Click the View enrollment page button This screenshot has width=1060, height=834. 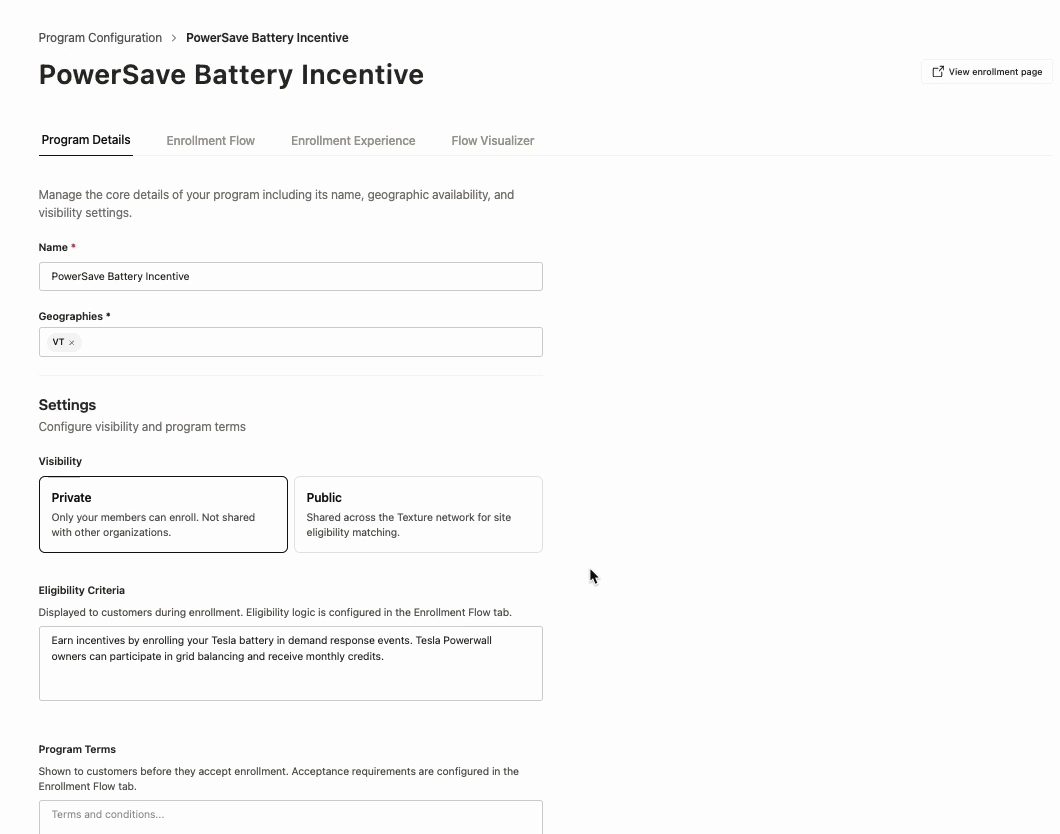987,72
